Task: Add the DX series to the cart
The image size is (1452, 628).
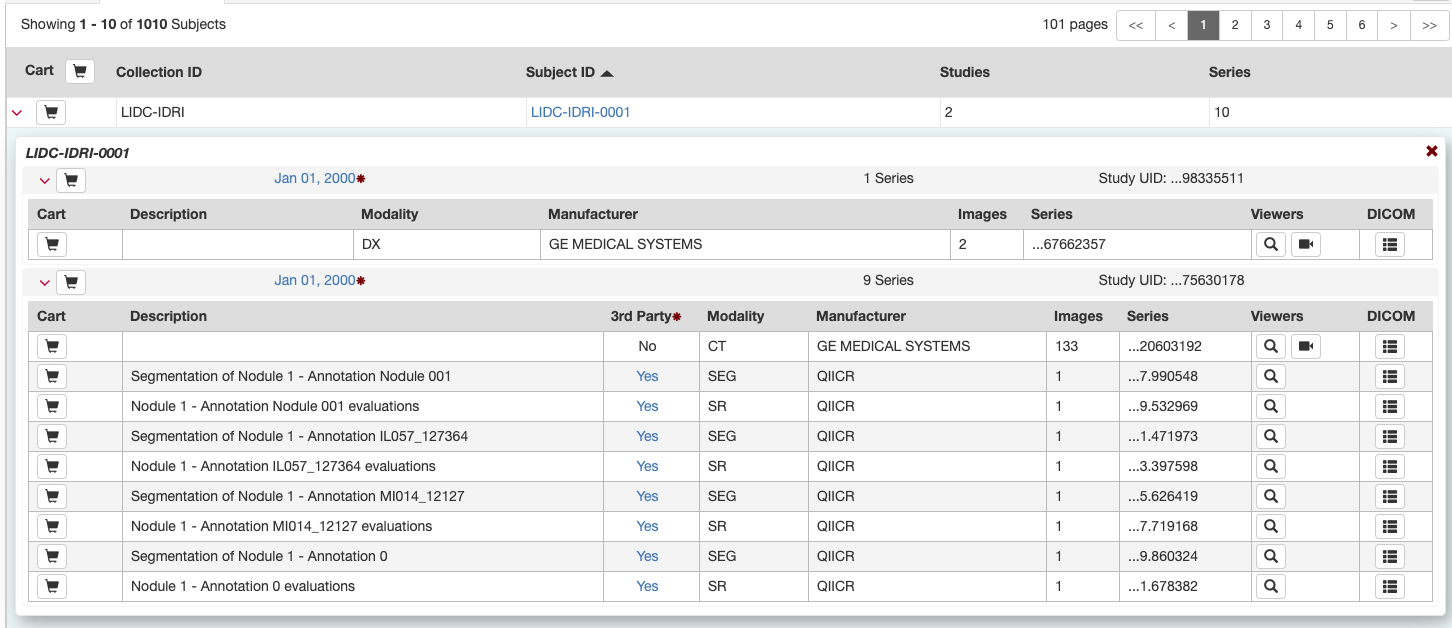Action: 51,243
